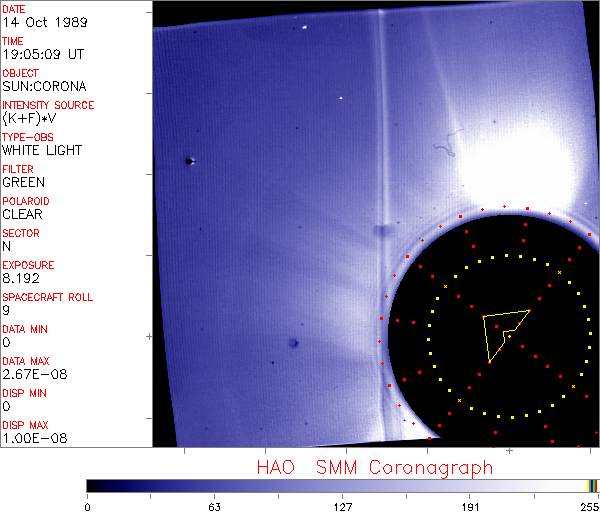Click the (K+F)*V intensity source value
The image size is (600, 512).
click(x=29, y=118)
